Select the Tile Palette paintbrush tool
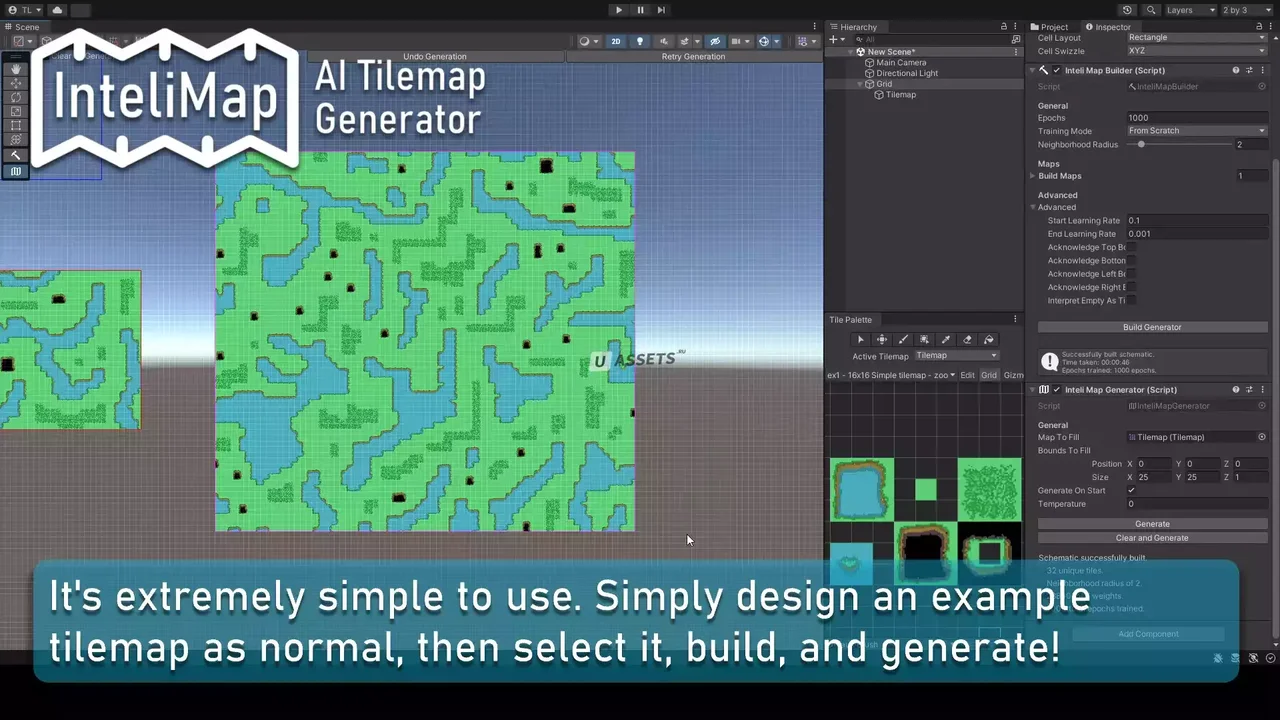This screenshot has width=1280, height=720. point(903,340)
